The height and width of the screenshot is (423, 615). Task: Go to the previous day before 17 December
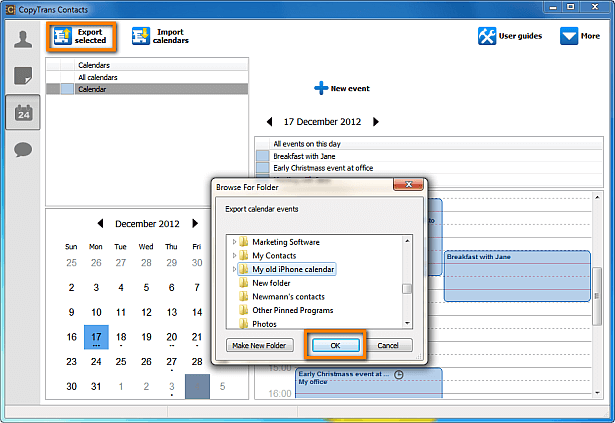click(x=269, y=122)
